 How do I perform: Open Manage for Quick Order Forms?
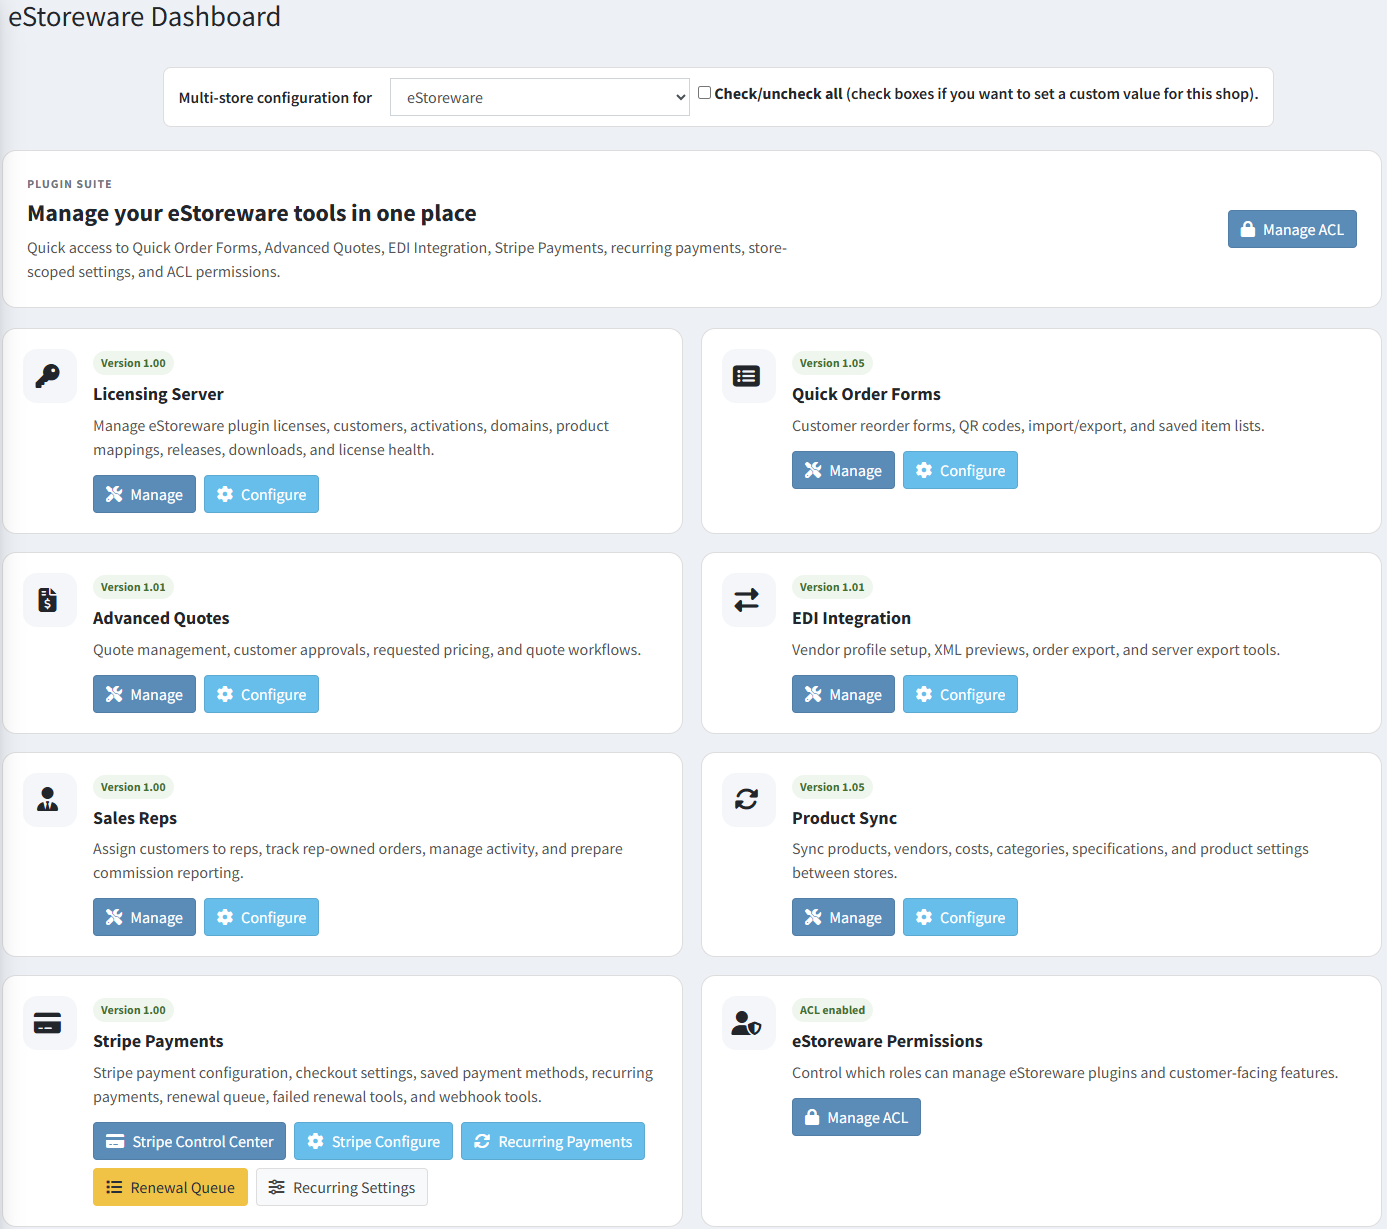point(843,470)
